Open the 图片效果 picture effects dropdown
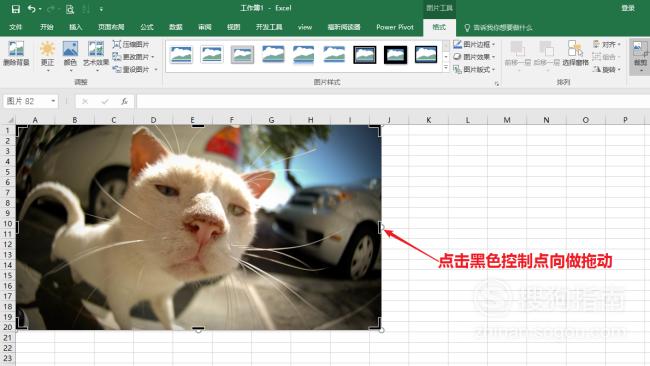Viewport: 650px width, 366px height. [474, 57]
